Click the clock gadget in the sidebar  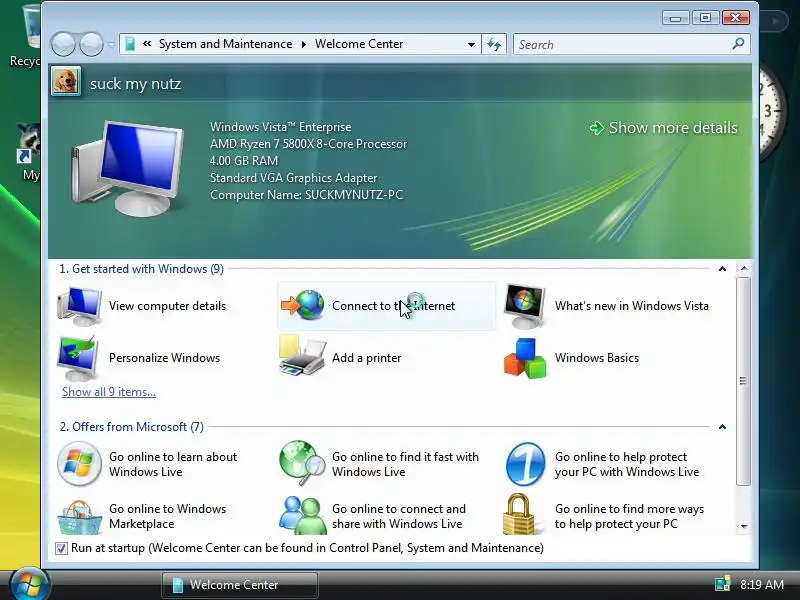[774, 112]
